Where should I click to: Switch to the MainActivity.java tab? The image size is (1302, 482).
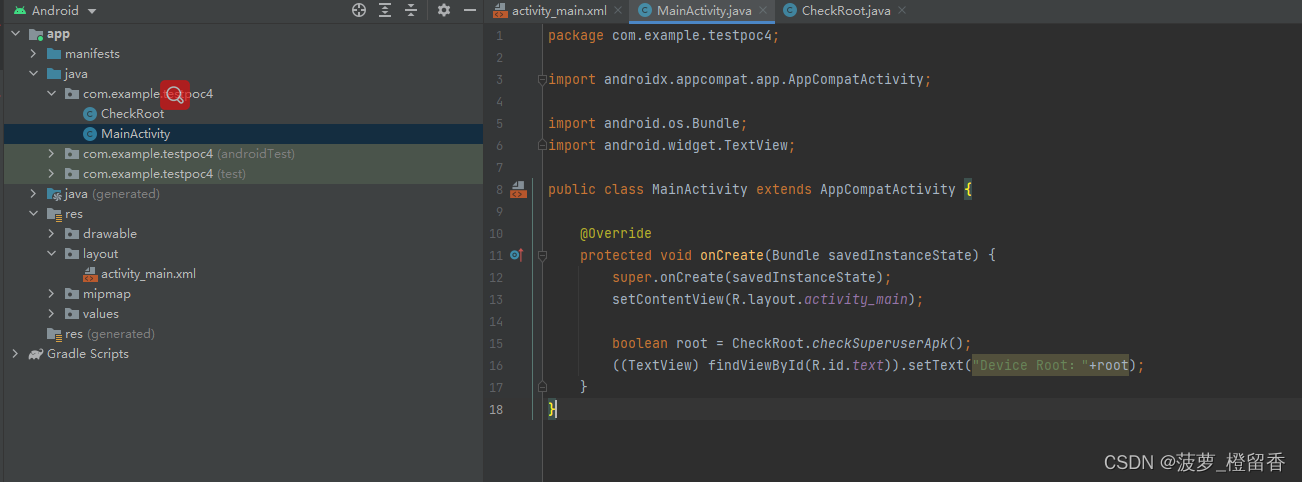point(704,11)
